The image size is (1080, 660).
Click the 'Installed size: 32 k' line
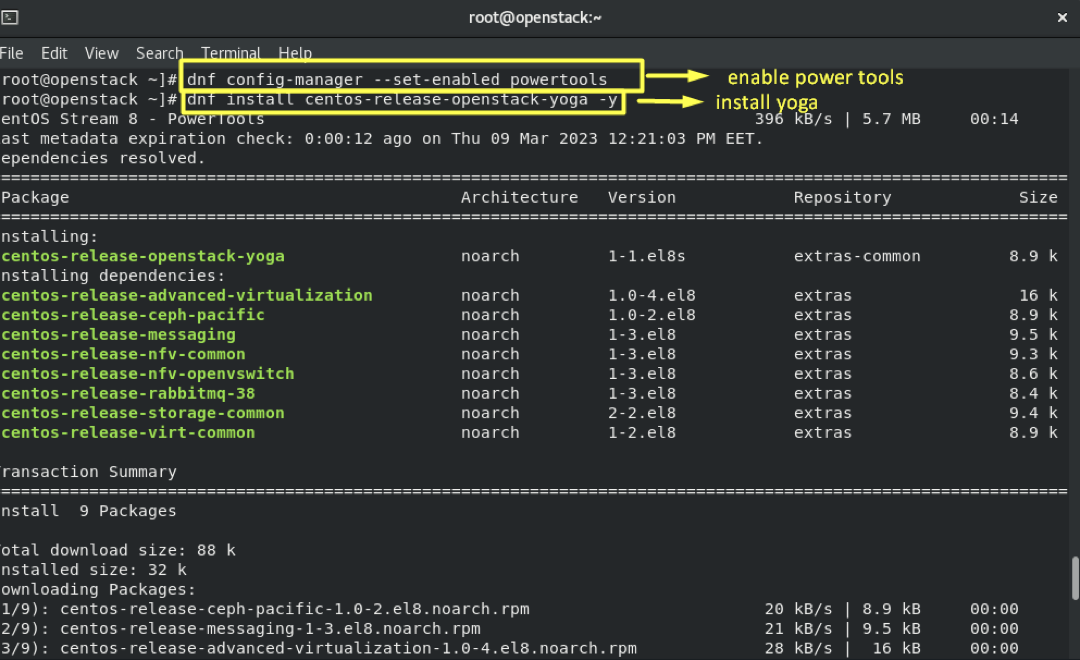click(x=94, y=570)
